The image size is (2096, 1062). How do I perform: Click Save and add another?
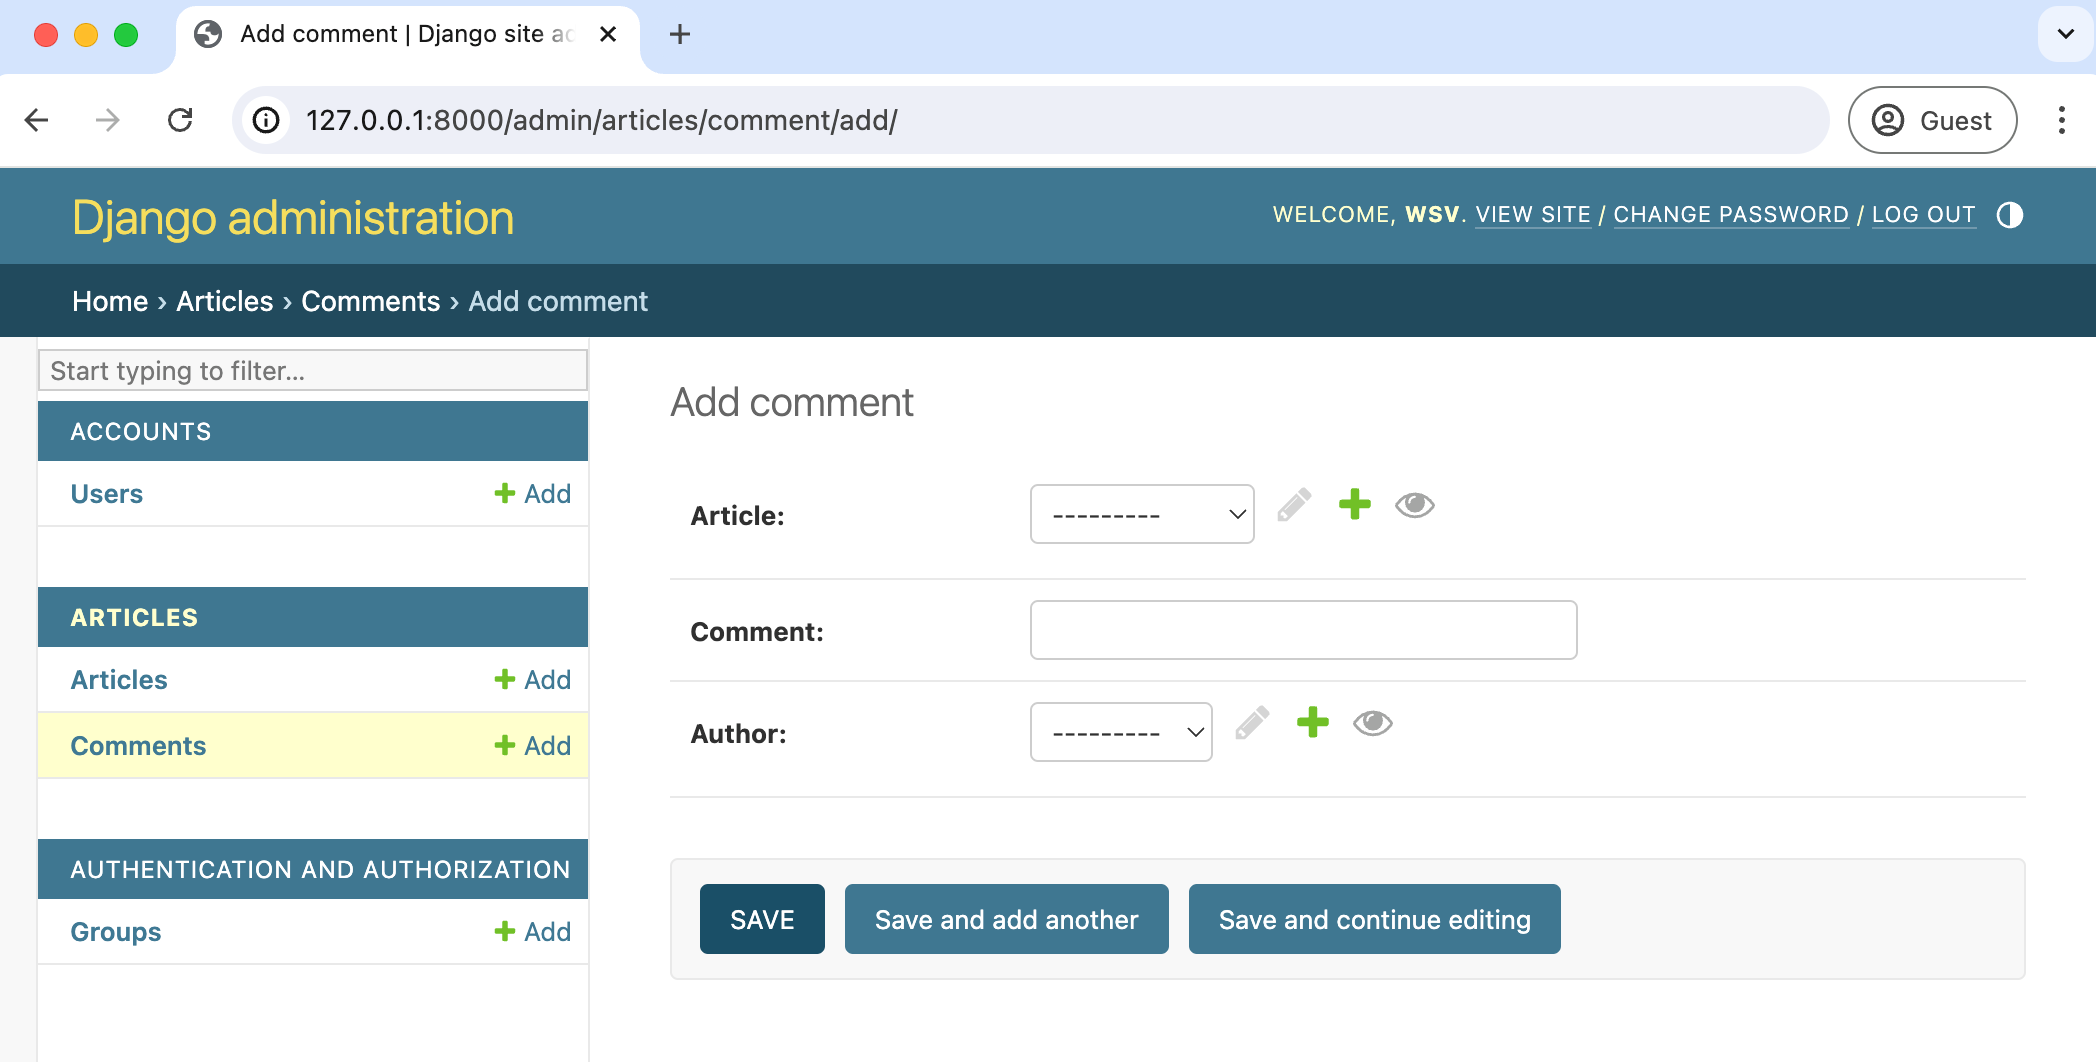[x=1006, y=919]
